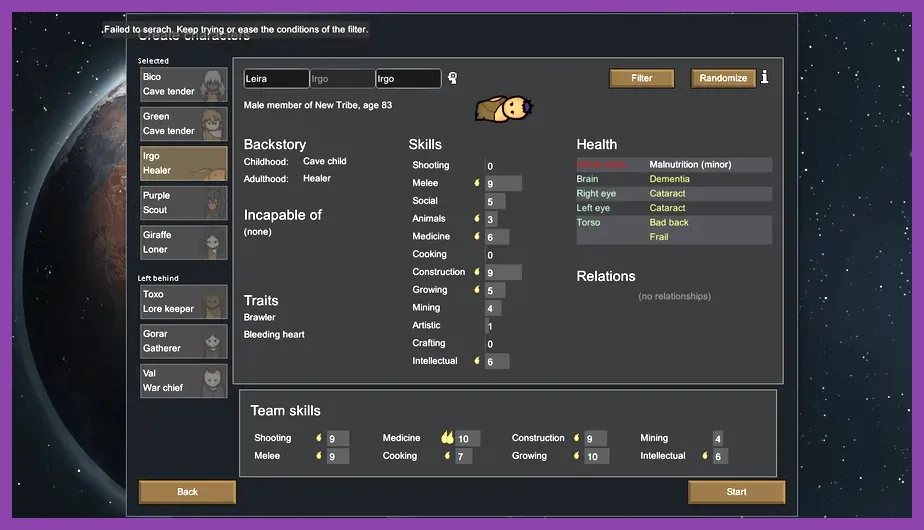
Task: Start the game
Action: [737, 492]
